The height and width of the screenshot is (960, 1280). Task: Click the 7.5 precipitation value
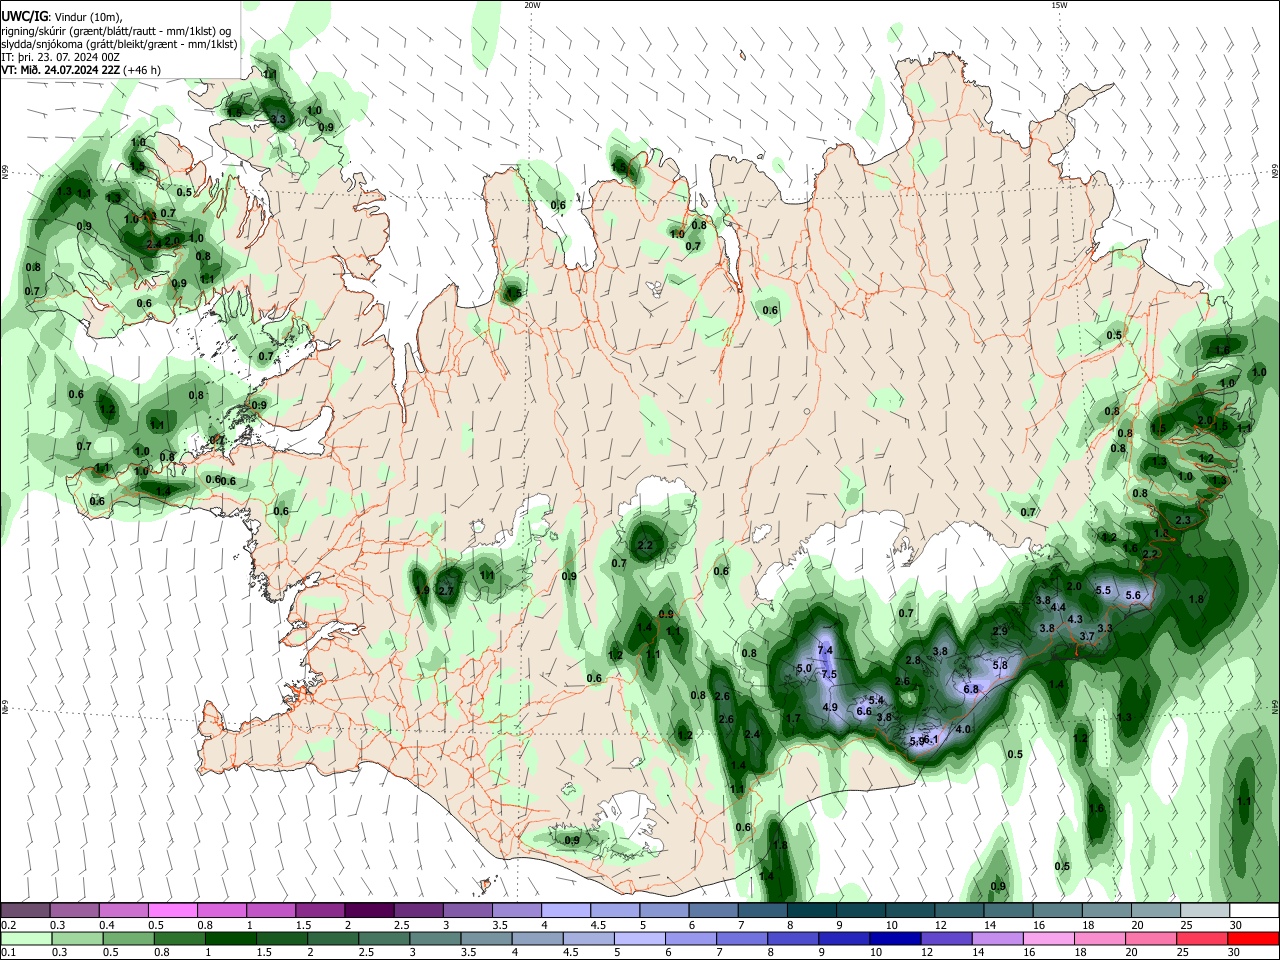(x=829, y=674)
